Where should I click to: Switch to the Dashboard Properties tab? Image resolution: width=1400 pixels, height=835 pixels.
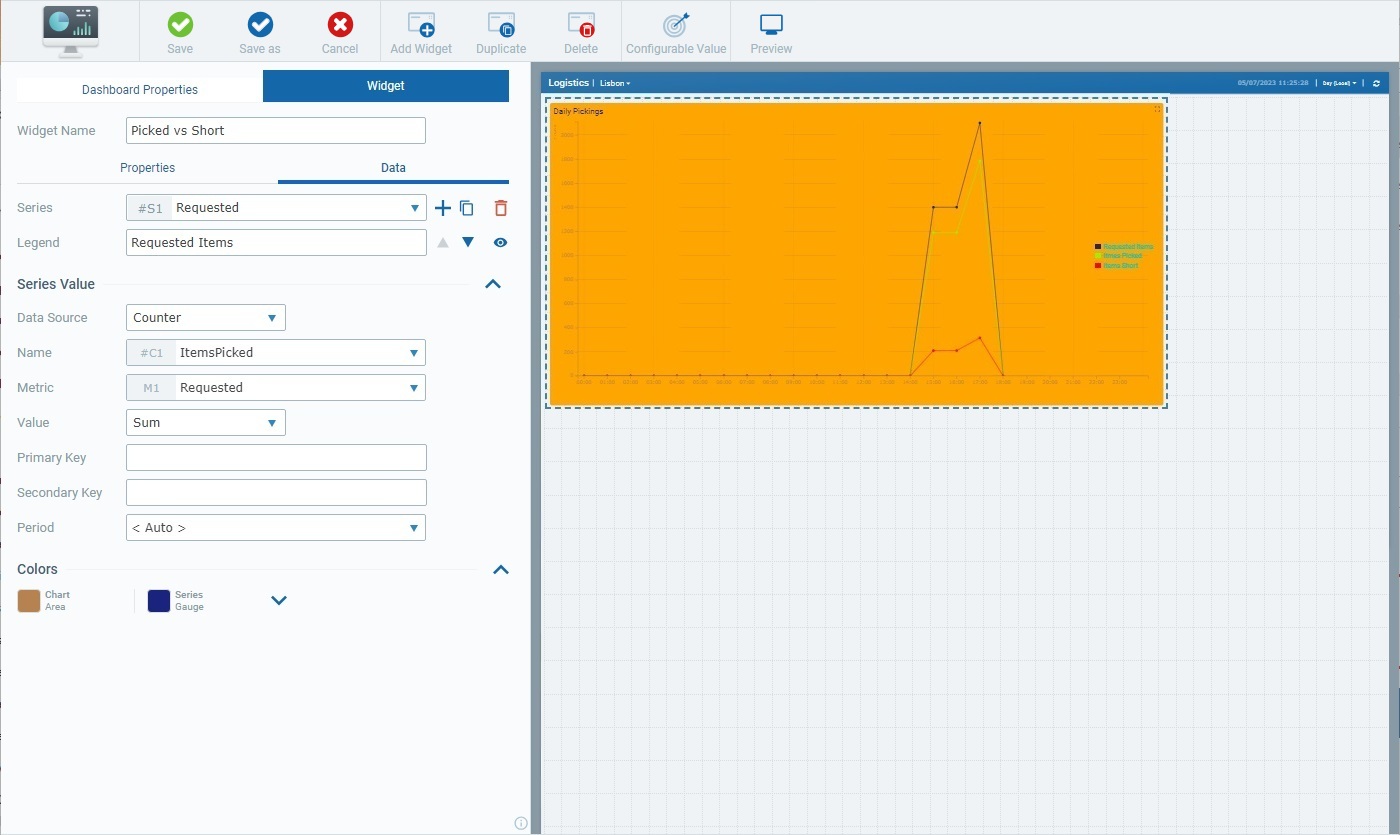(140, 89)
